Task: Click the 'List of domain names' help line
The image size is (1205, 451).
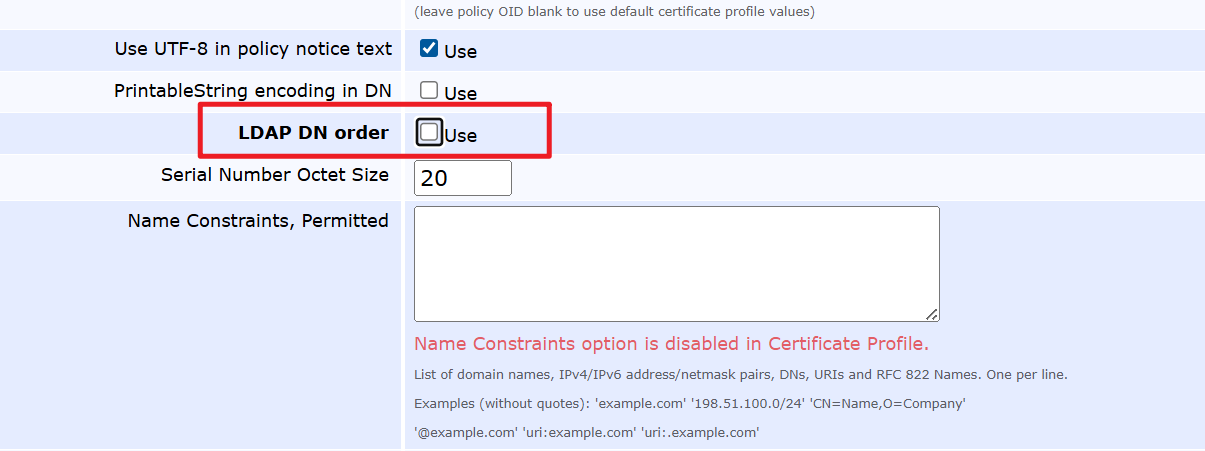Action: pyautogui.click(x=740, y=375)
